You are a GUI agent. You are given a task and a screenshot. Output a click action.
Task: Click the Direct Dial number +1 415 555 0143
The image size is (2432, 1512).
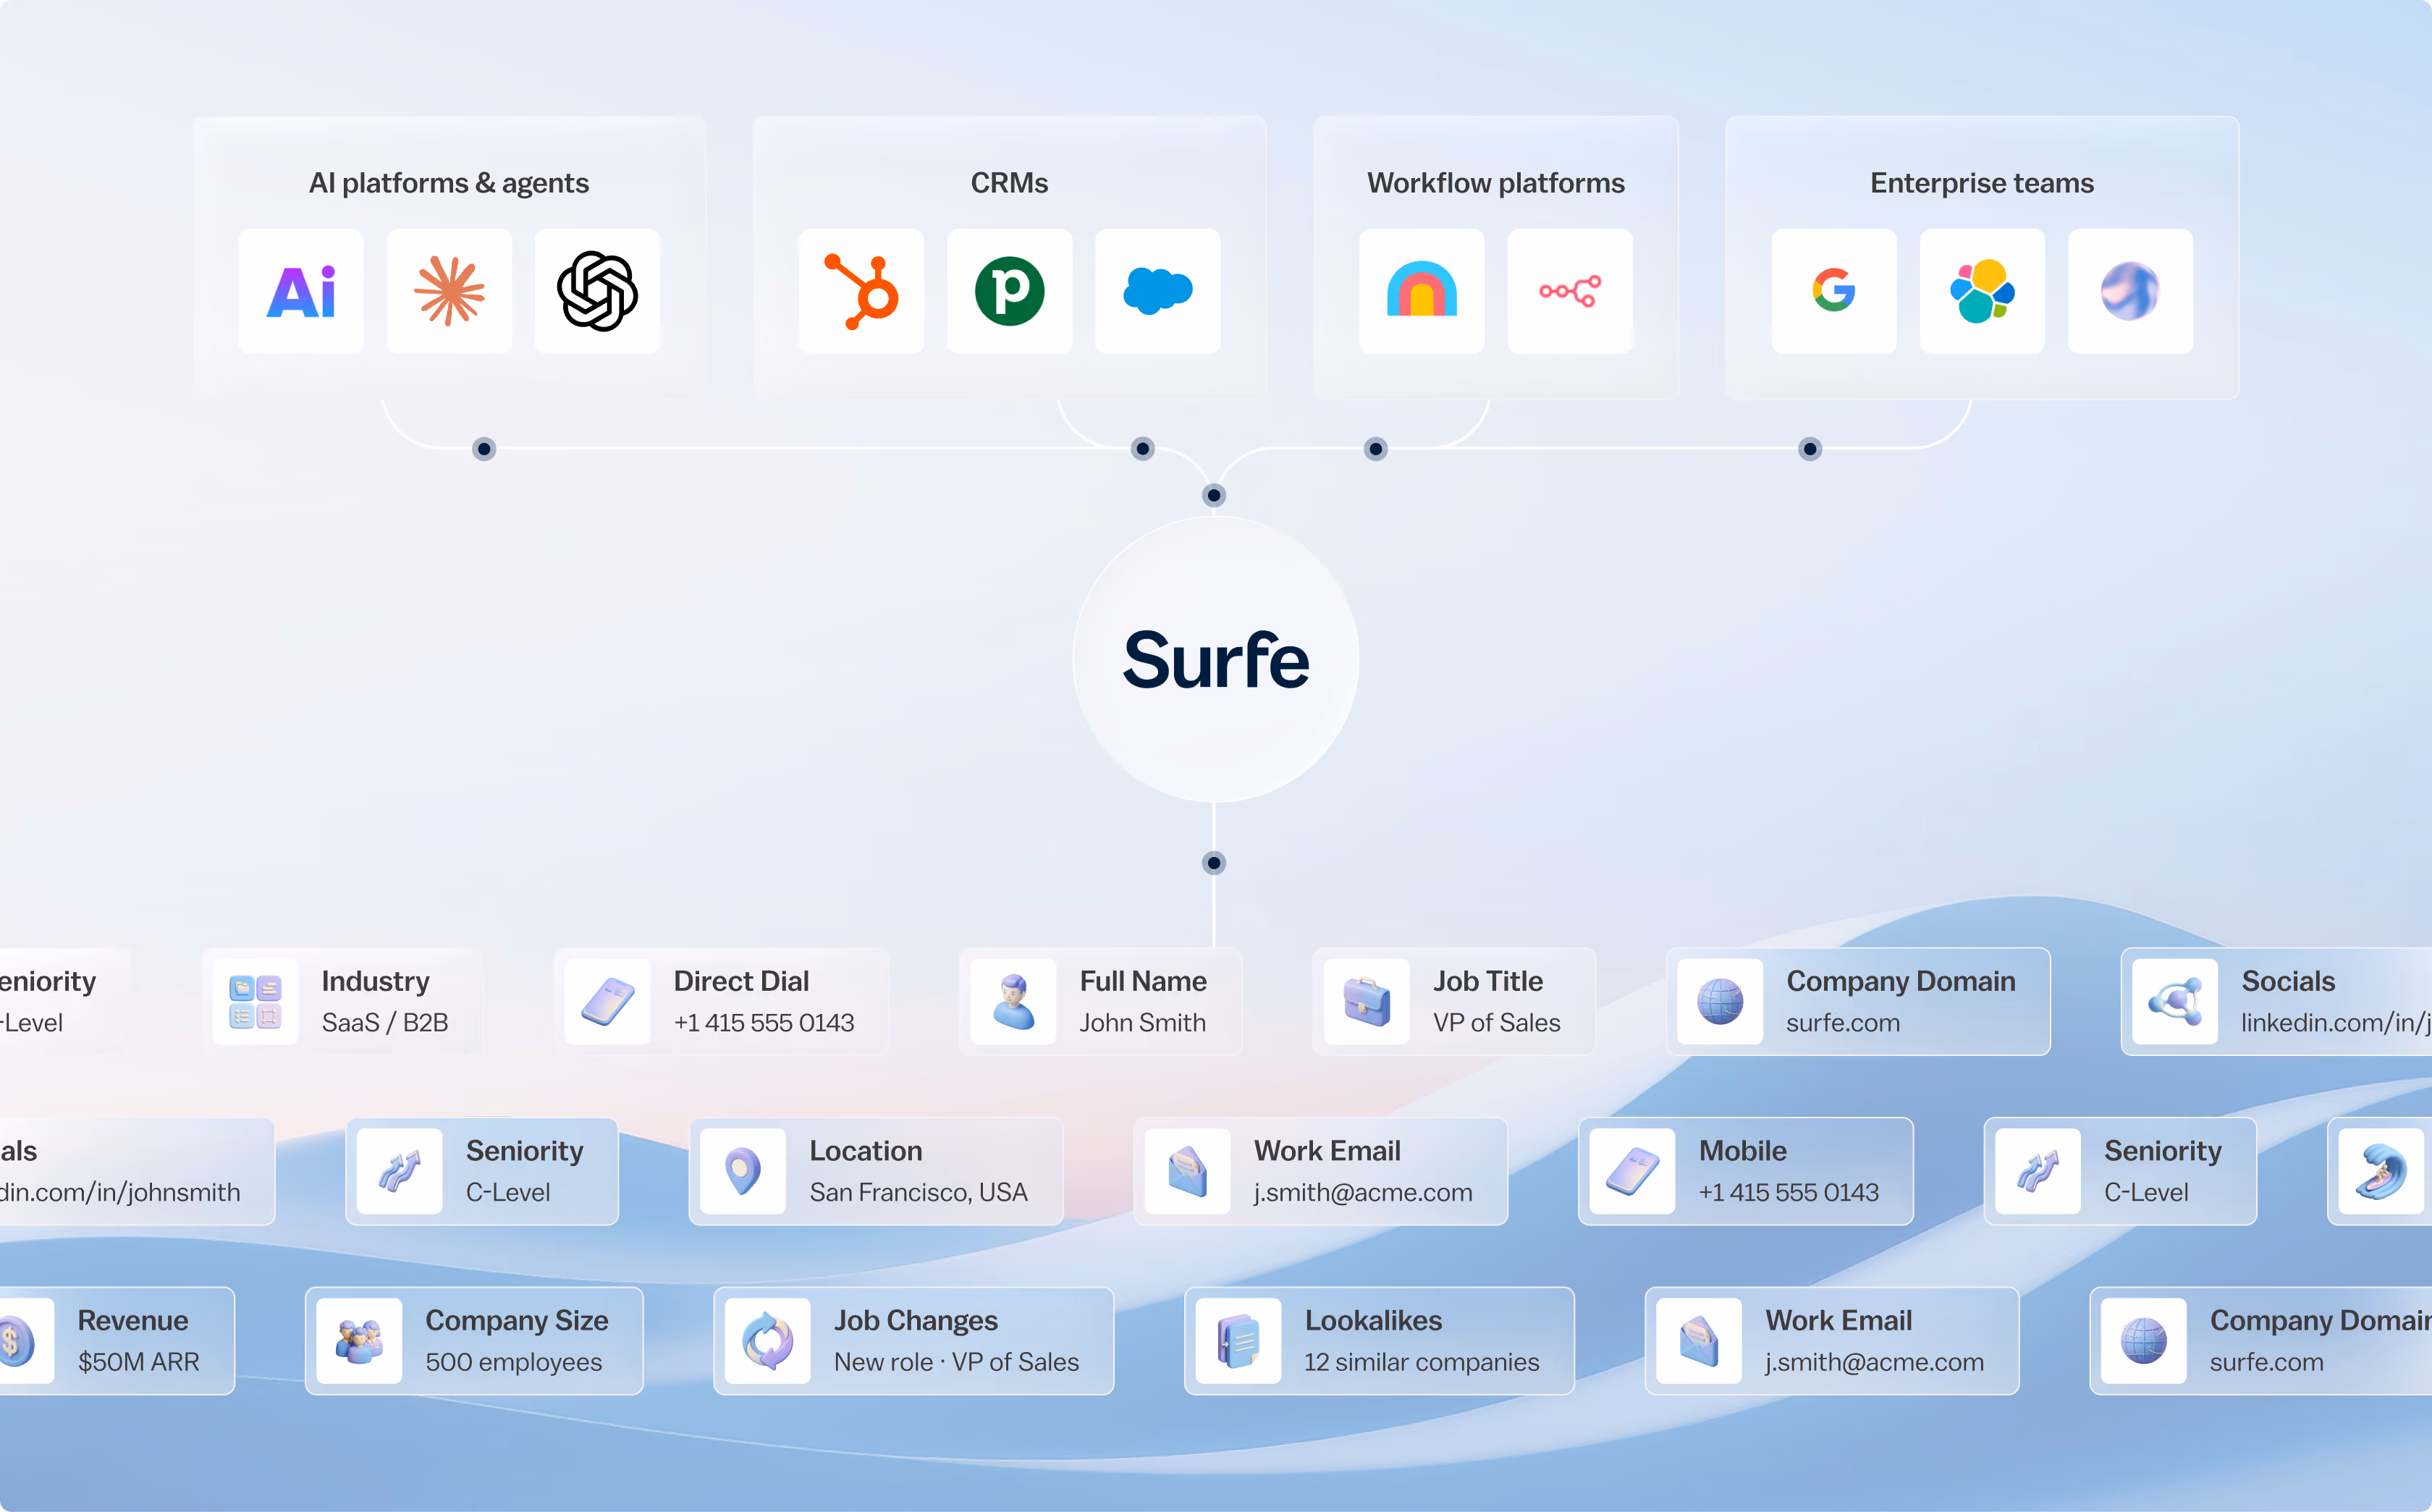764,1023
